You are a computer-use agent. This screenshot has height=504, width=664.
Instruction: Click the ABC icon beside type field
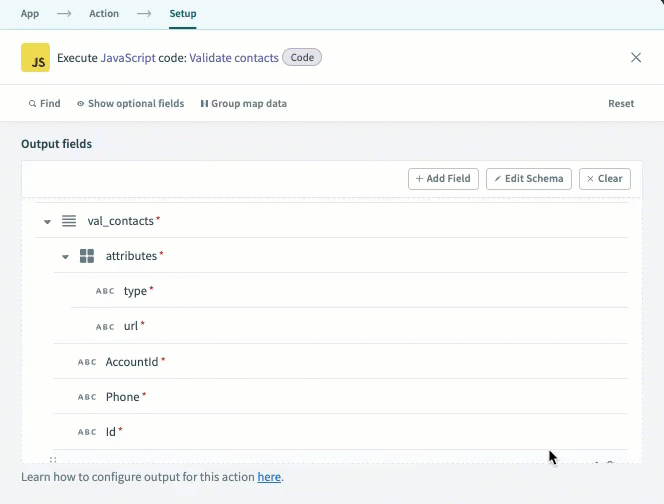pos(105,291)
